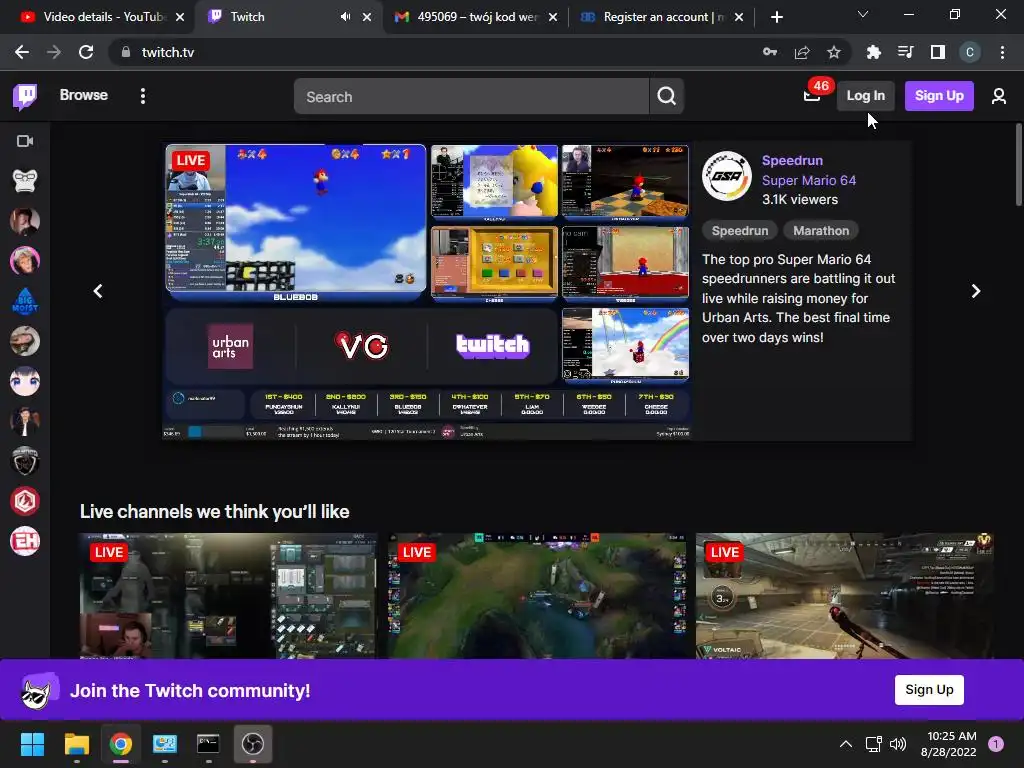The image size is (1024, 768).
Task: Open the terminal window taskbar icon
Action: pyautogui.click(x=208, y=744)
